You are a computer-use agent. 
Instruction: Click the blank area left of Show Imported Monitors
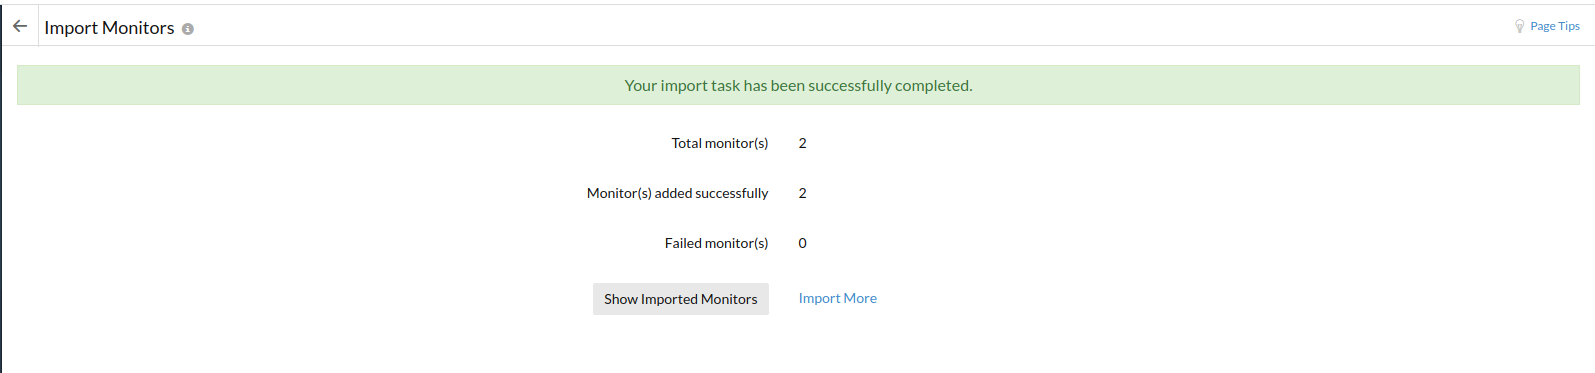point(300,299)
